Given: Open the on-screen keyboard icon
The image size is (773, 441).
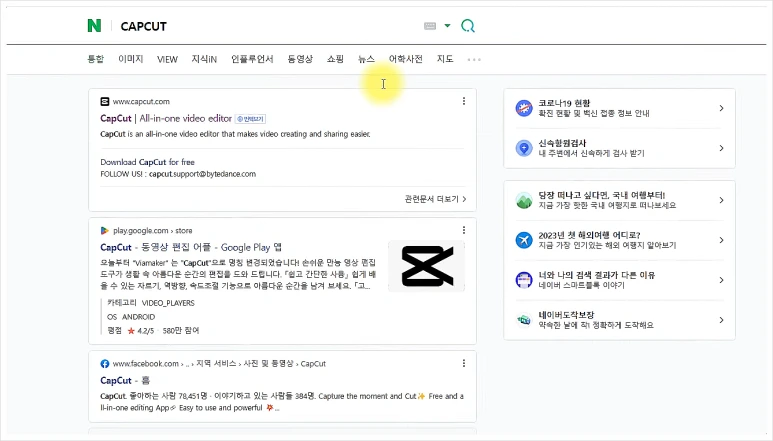Looking at the screenshot, I should click(430, 26).
